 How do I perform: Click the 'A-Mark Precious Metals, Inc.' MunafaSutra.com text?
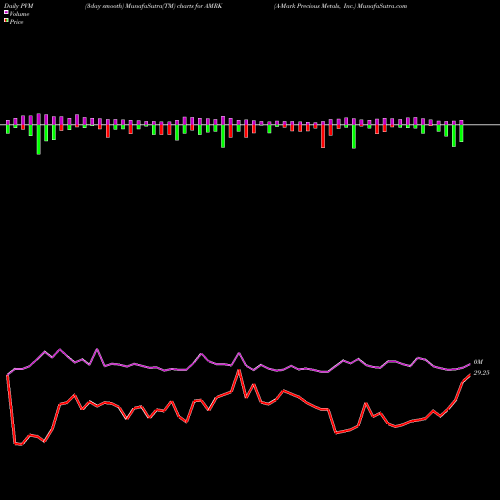[x=340, y=6]
